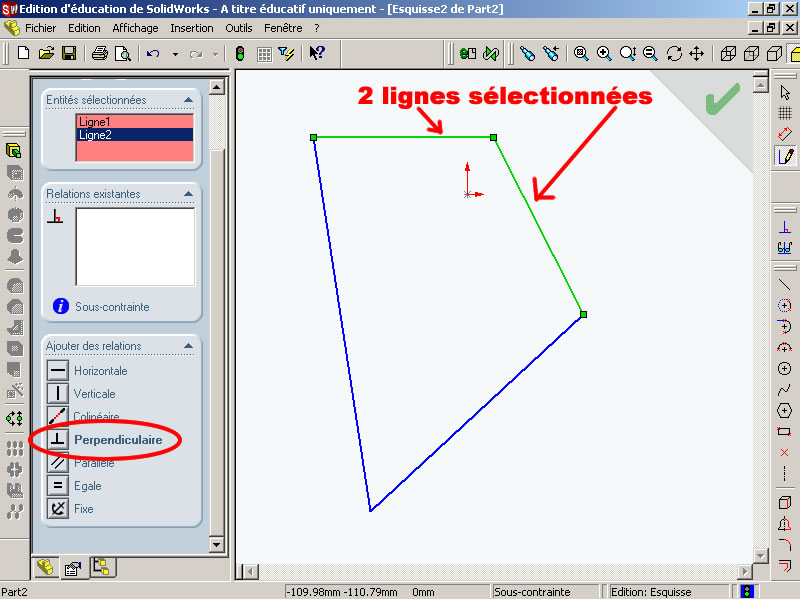Viewport: 800px width, 600px height.
Task: Click the status bar traffic light icon
Action: coord(747,592)
